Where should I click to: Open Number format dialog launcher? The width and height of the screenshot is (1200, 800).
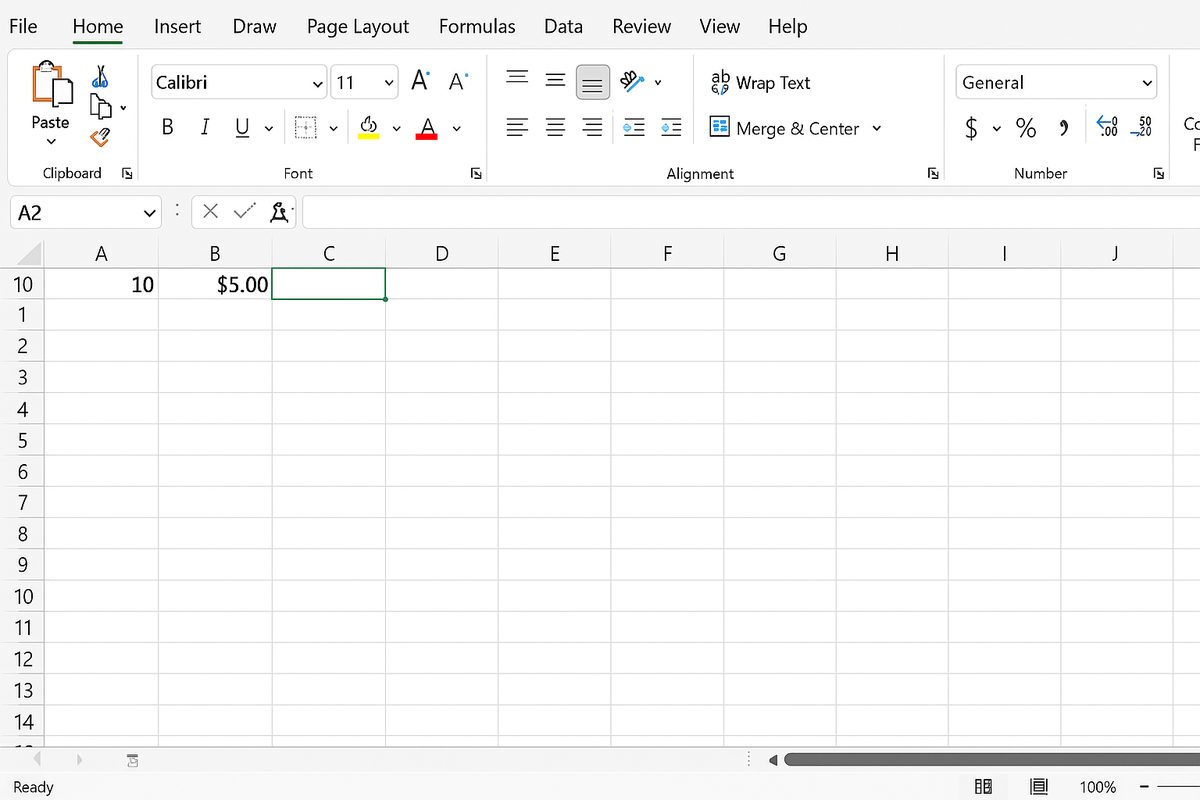1158,173
